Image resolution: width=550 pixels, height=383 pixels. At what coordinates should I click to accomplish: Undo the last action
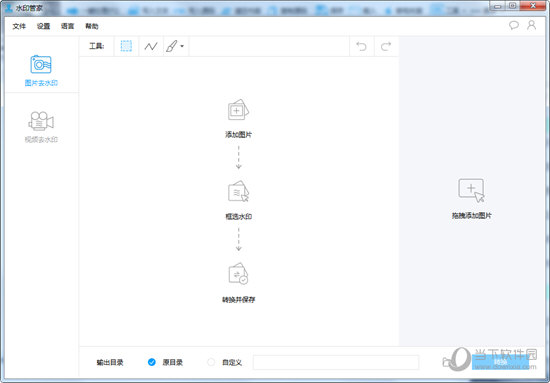tap(362, 46)
